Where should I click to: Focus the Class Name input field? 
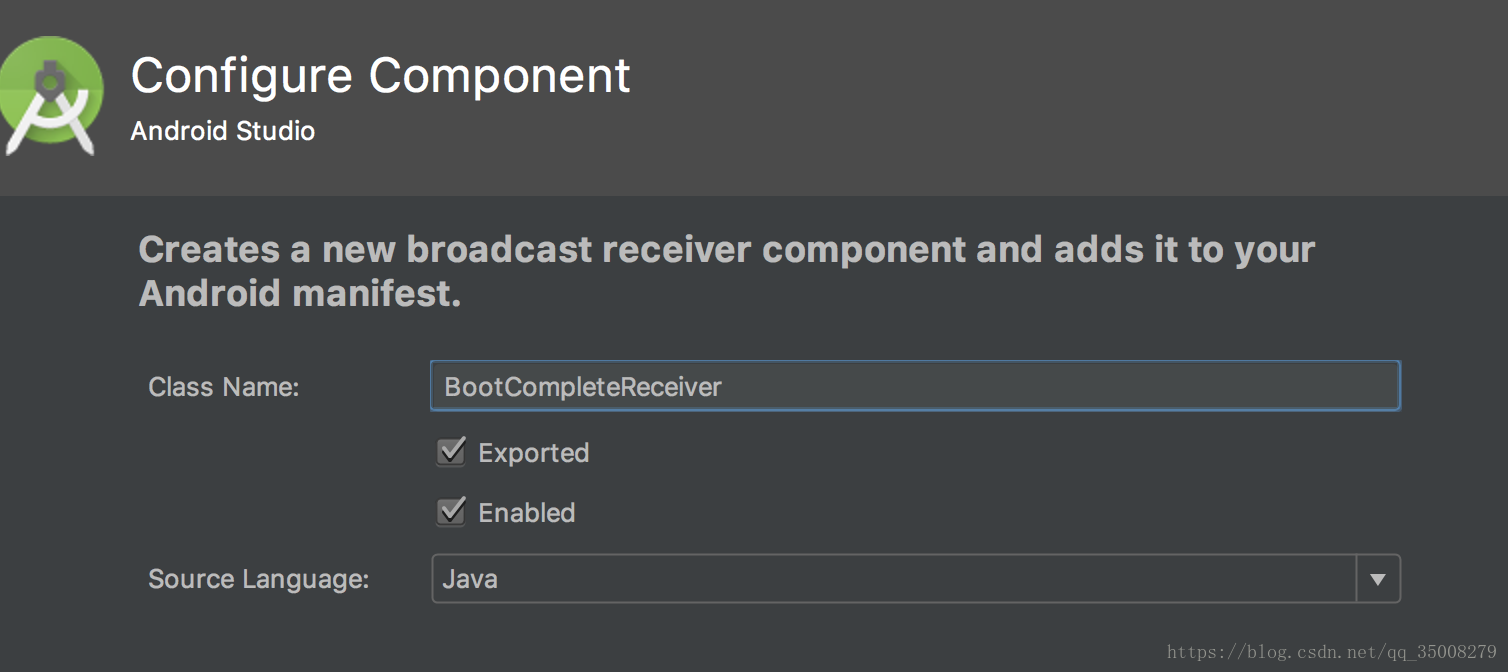(915, 386)
